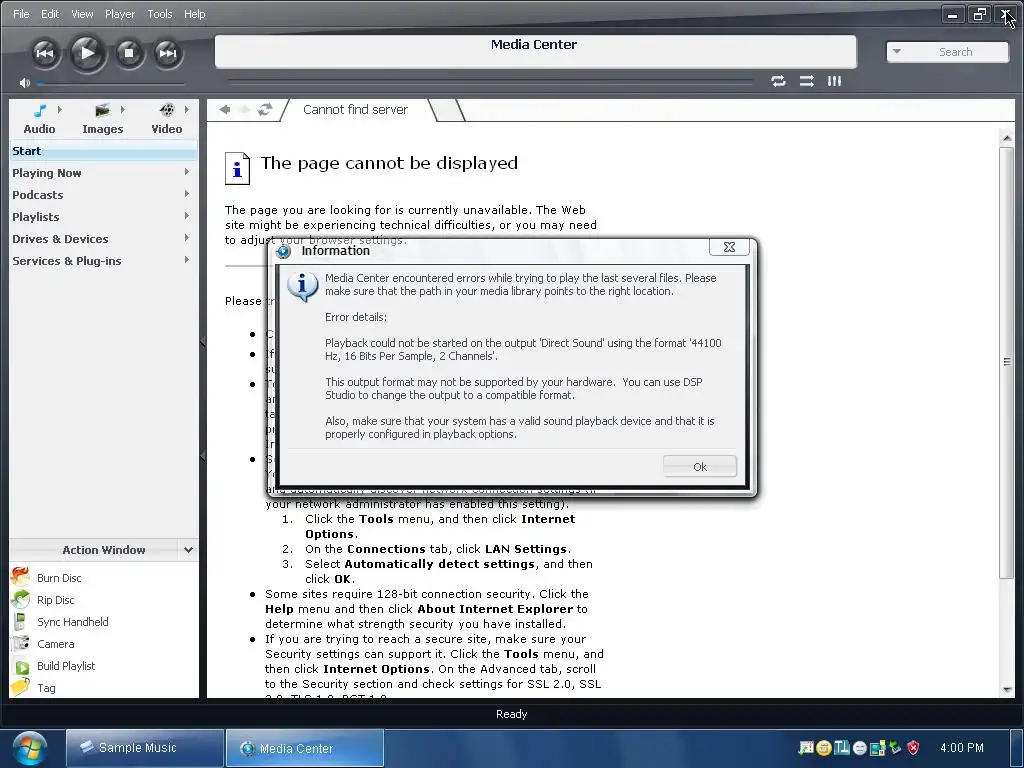The height and width of the screenshot is (768, 1024).
Task: Click the red security shield tray icon
Action: [x=913, y=748]
